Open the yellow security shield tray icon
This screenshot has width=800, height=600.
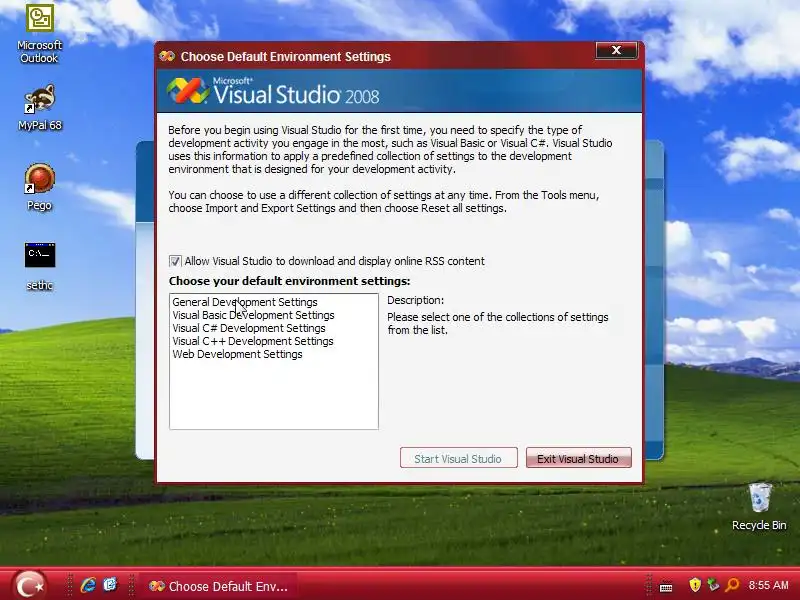pyautogui.click(x=694, y=585)
